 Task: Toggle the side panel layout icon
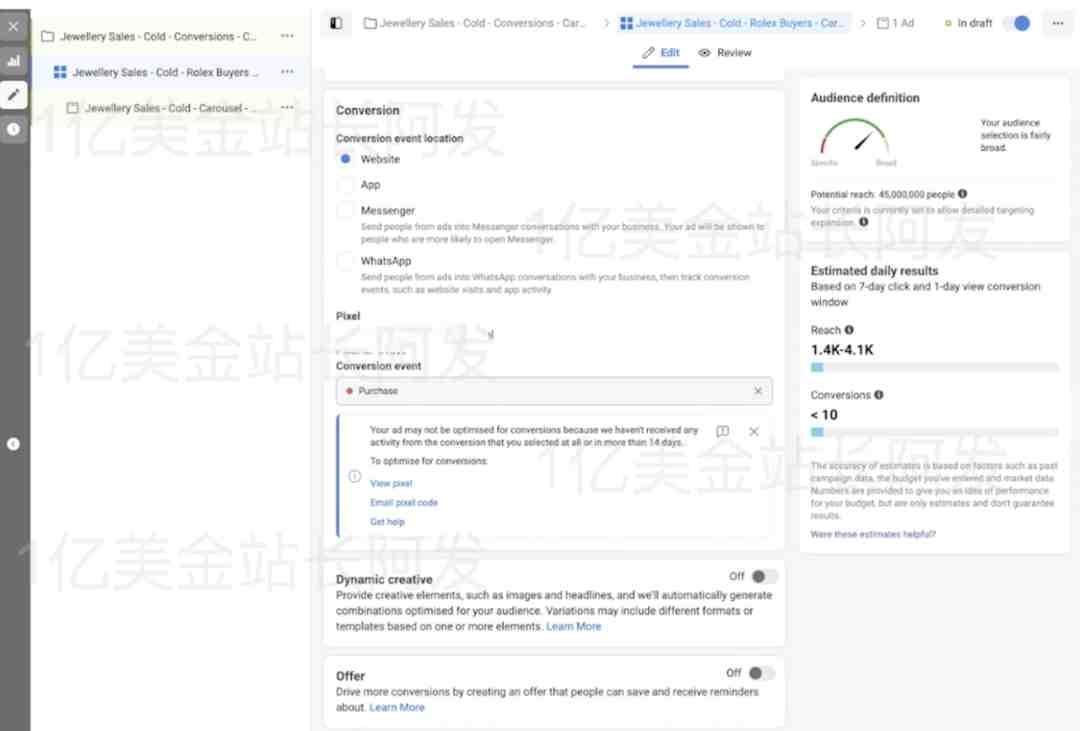(x=336, y=23)
